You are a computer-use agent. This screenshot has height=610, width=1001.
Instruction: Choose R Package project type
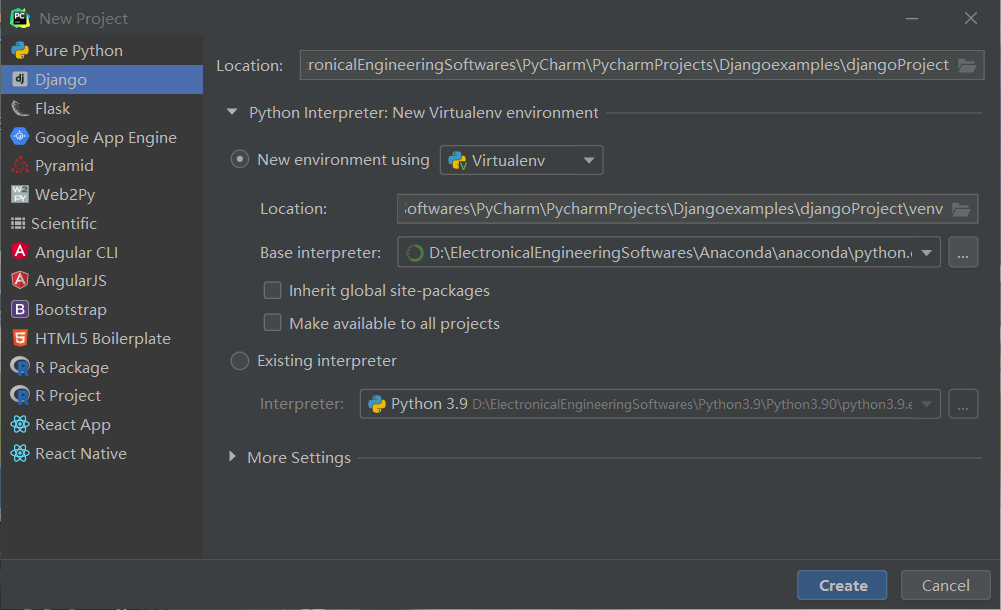tap(102, 367)
